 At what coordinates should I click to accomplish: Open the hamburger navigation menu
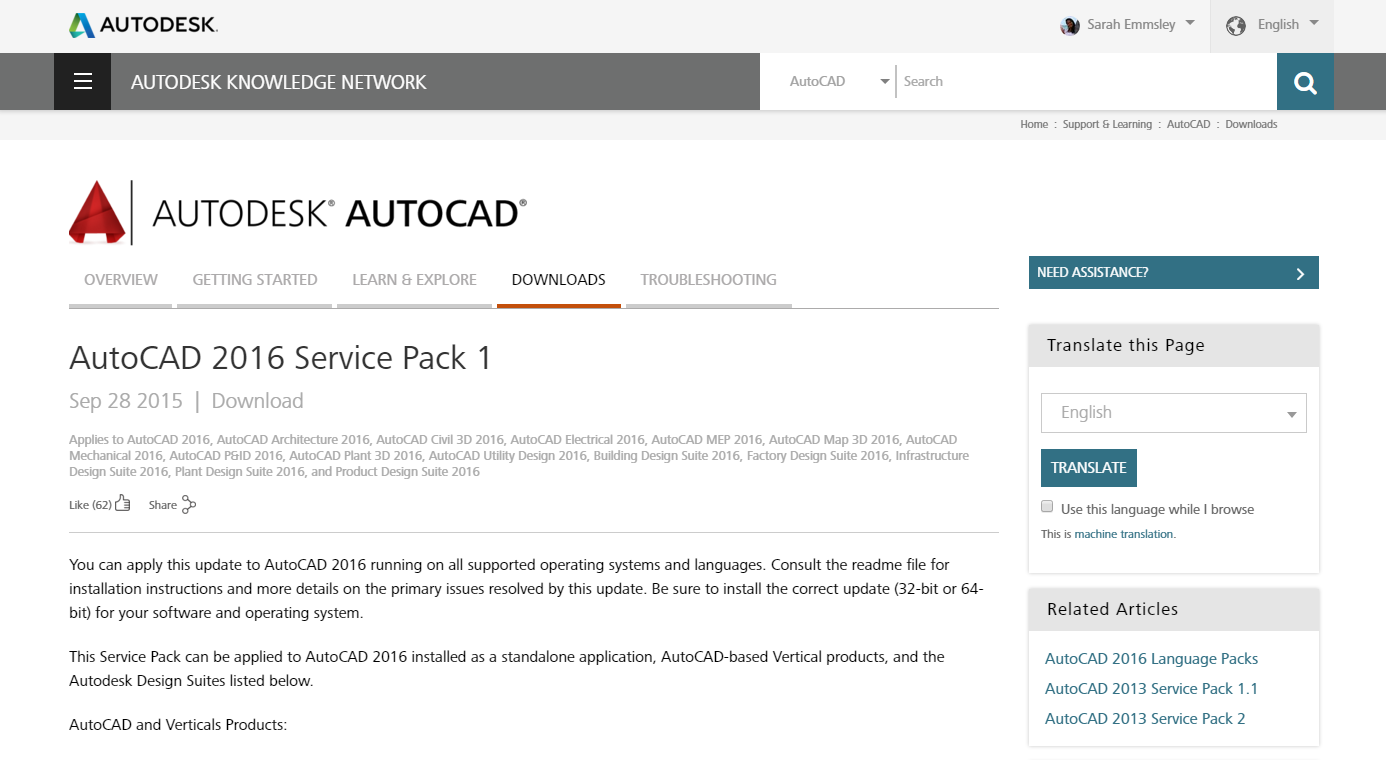83,81
